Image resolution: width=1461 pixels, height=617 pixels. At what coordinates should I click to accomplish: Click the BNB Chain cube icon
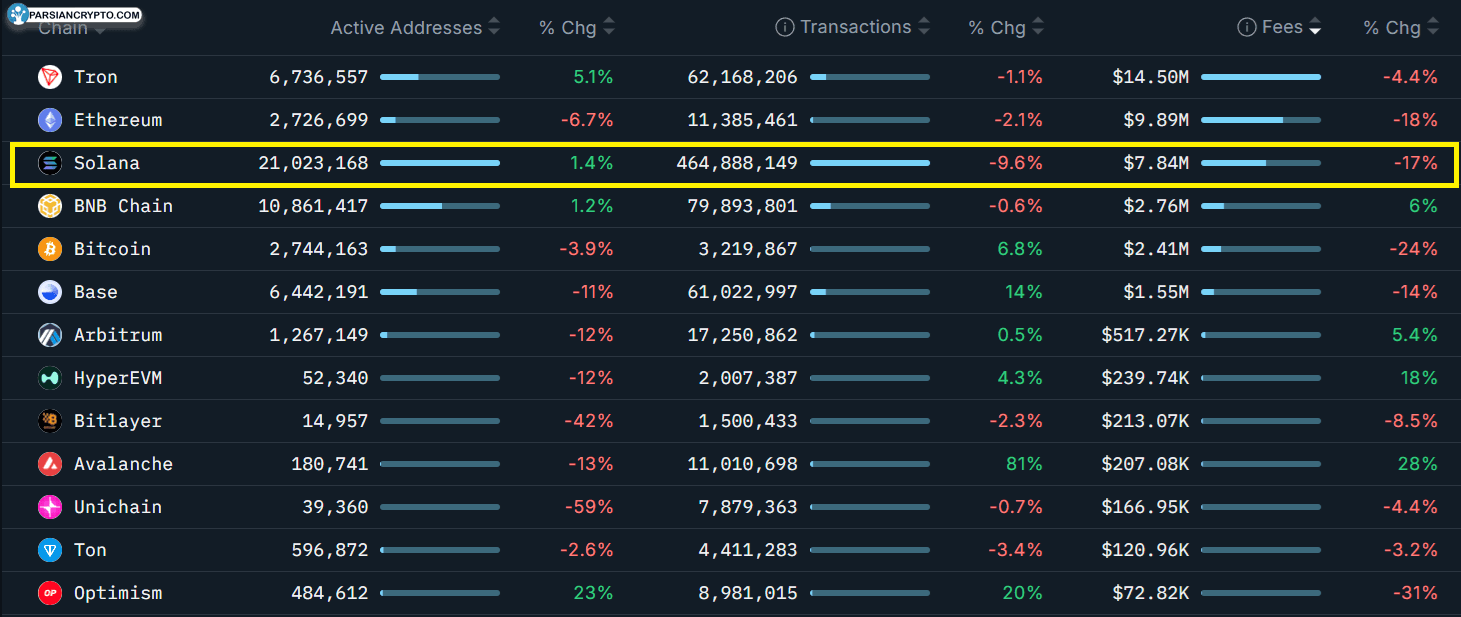pos(50,206)
